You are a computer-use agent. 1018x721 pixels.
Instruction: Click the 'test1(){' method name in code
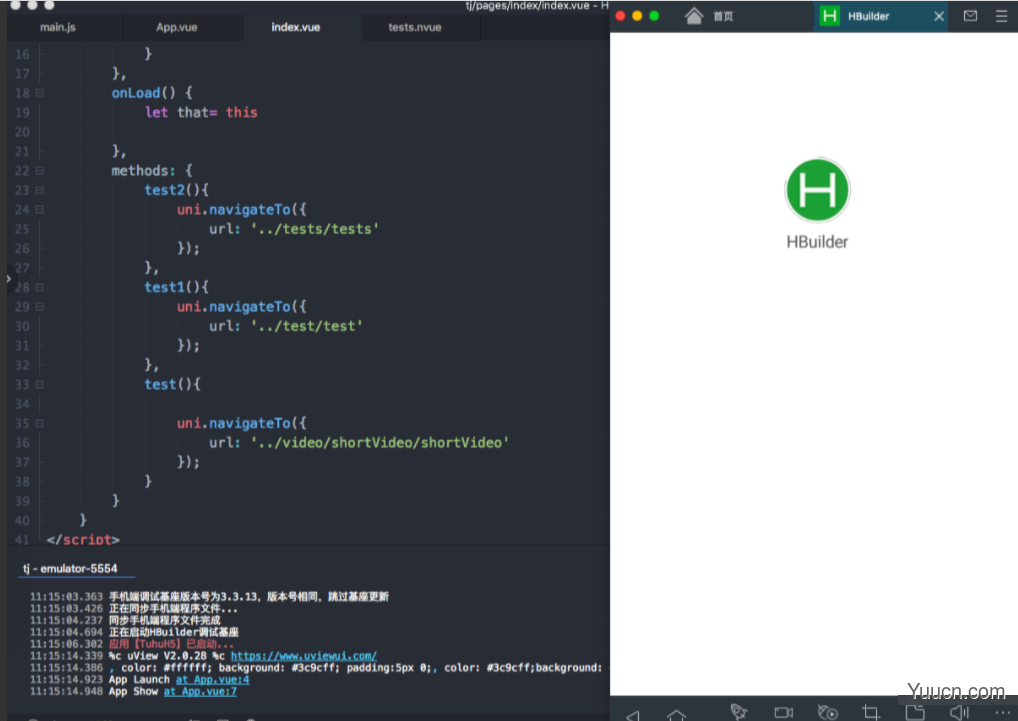177,287
